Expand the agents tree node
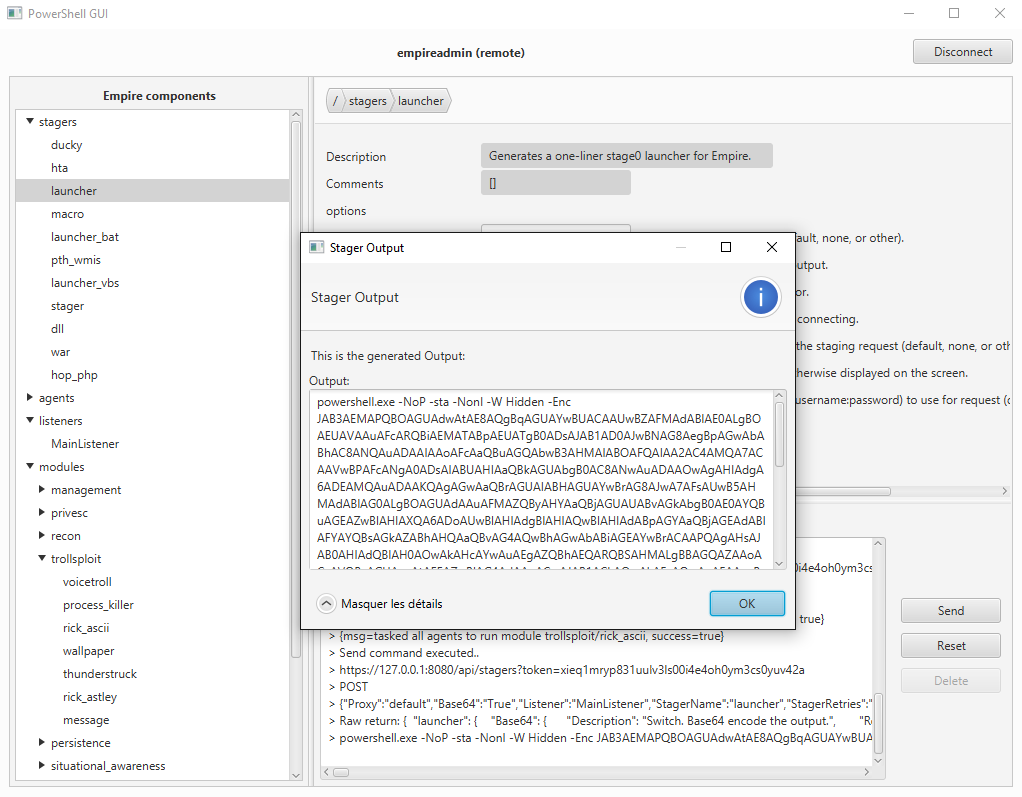The height and width of the screenshot is (797, 1022). point(30,398)
